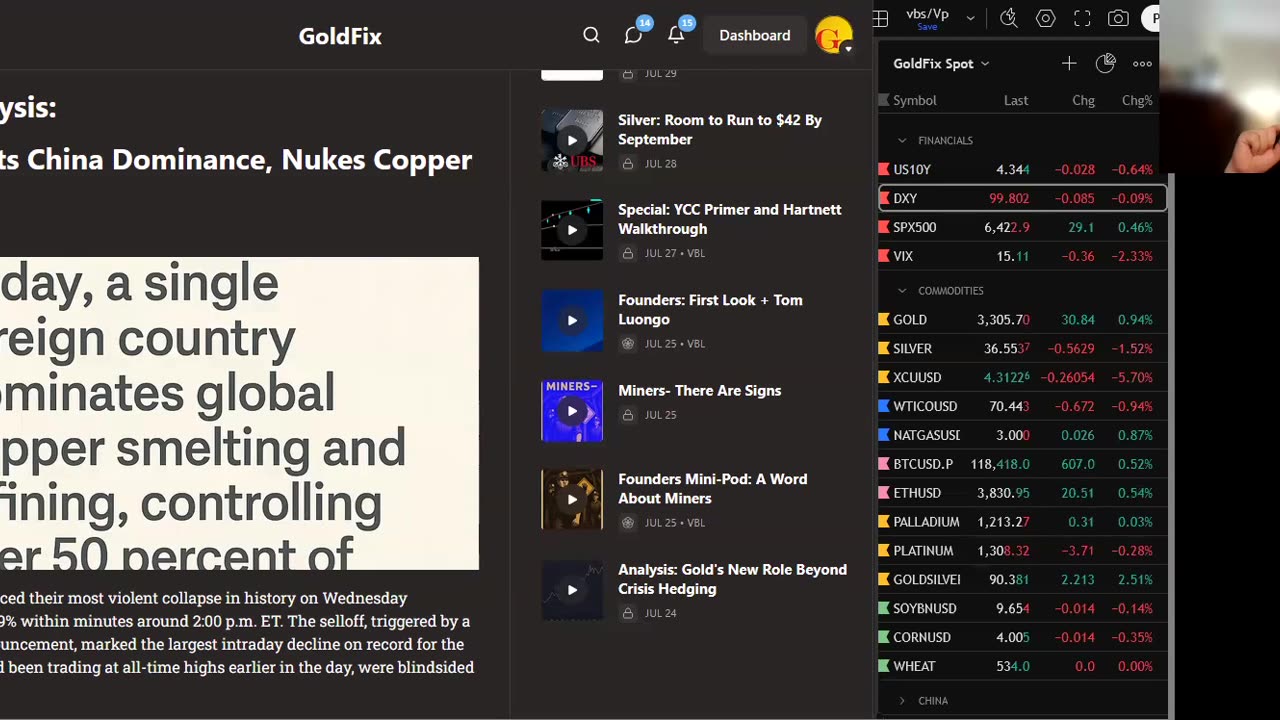Open the article thumbnail dated JUL 29
This screenshot has height=720, width=1280.
point(572,74)
